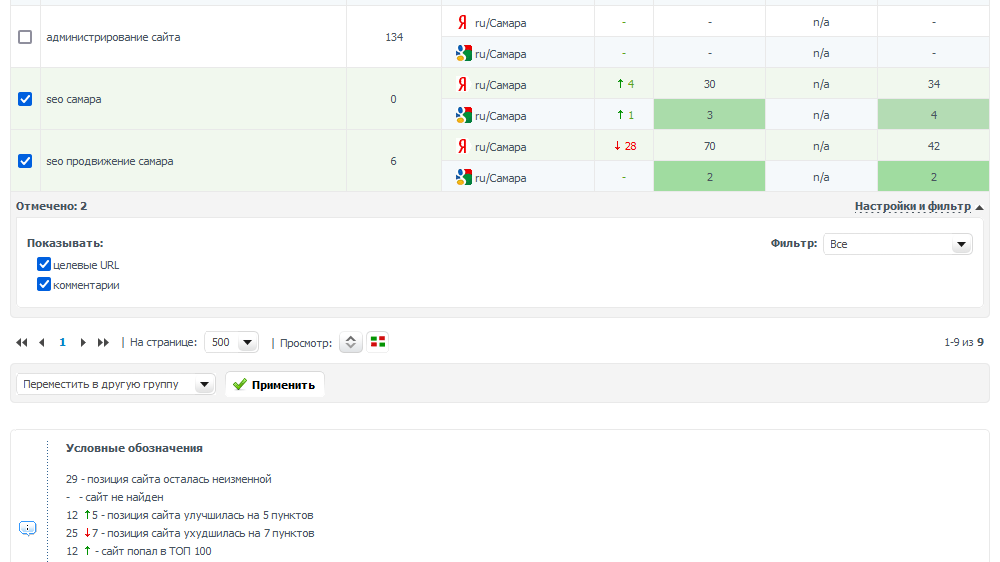The image size is (1000, 562).
Task: Click the Google icon for seo продвижение самара
Action: (463, 177)
